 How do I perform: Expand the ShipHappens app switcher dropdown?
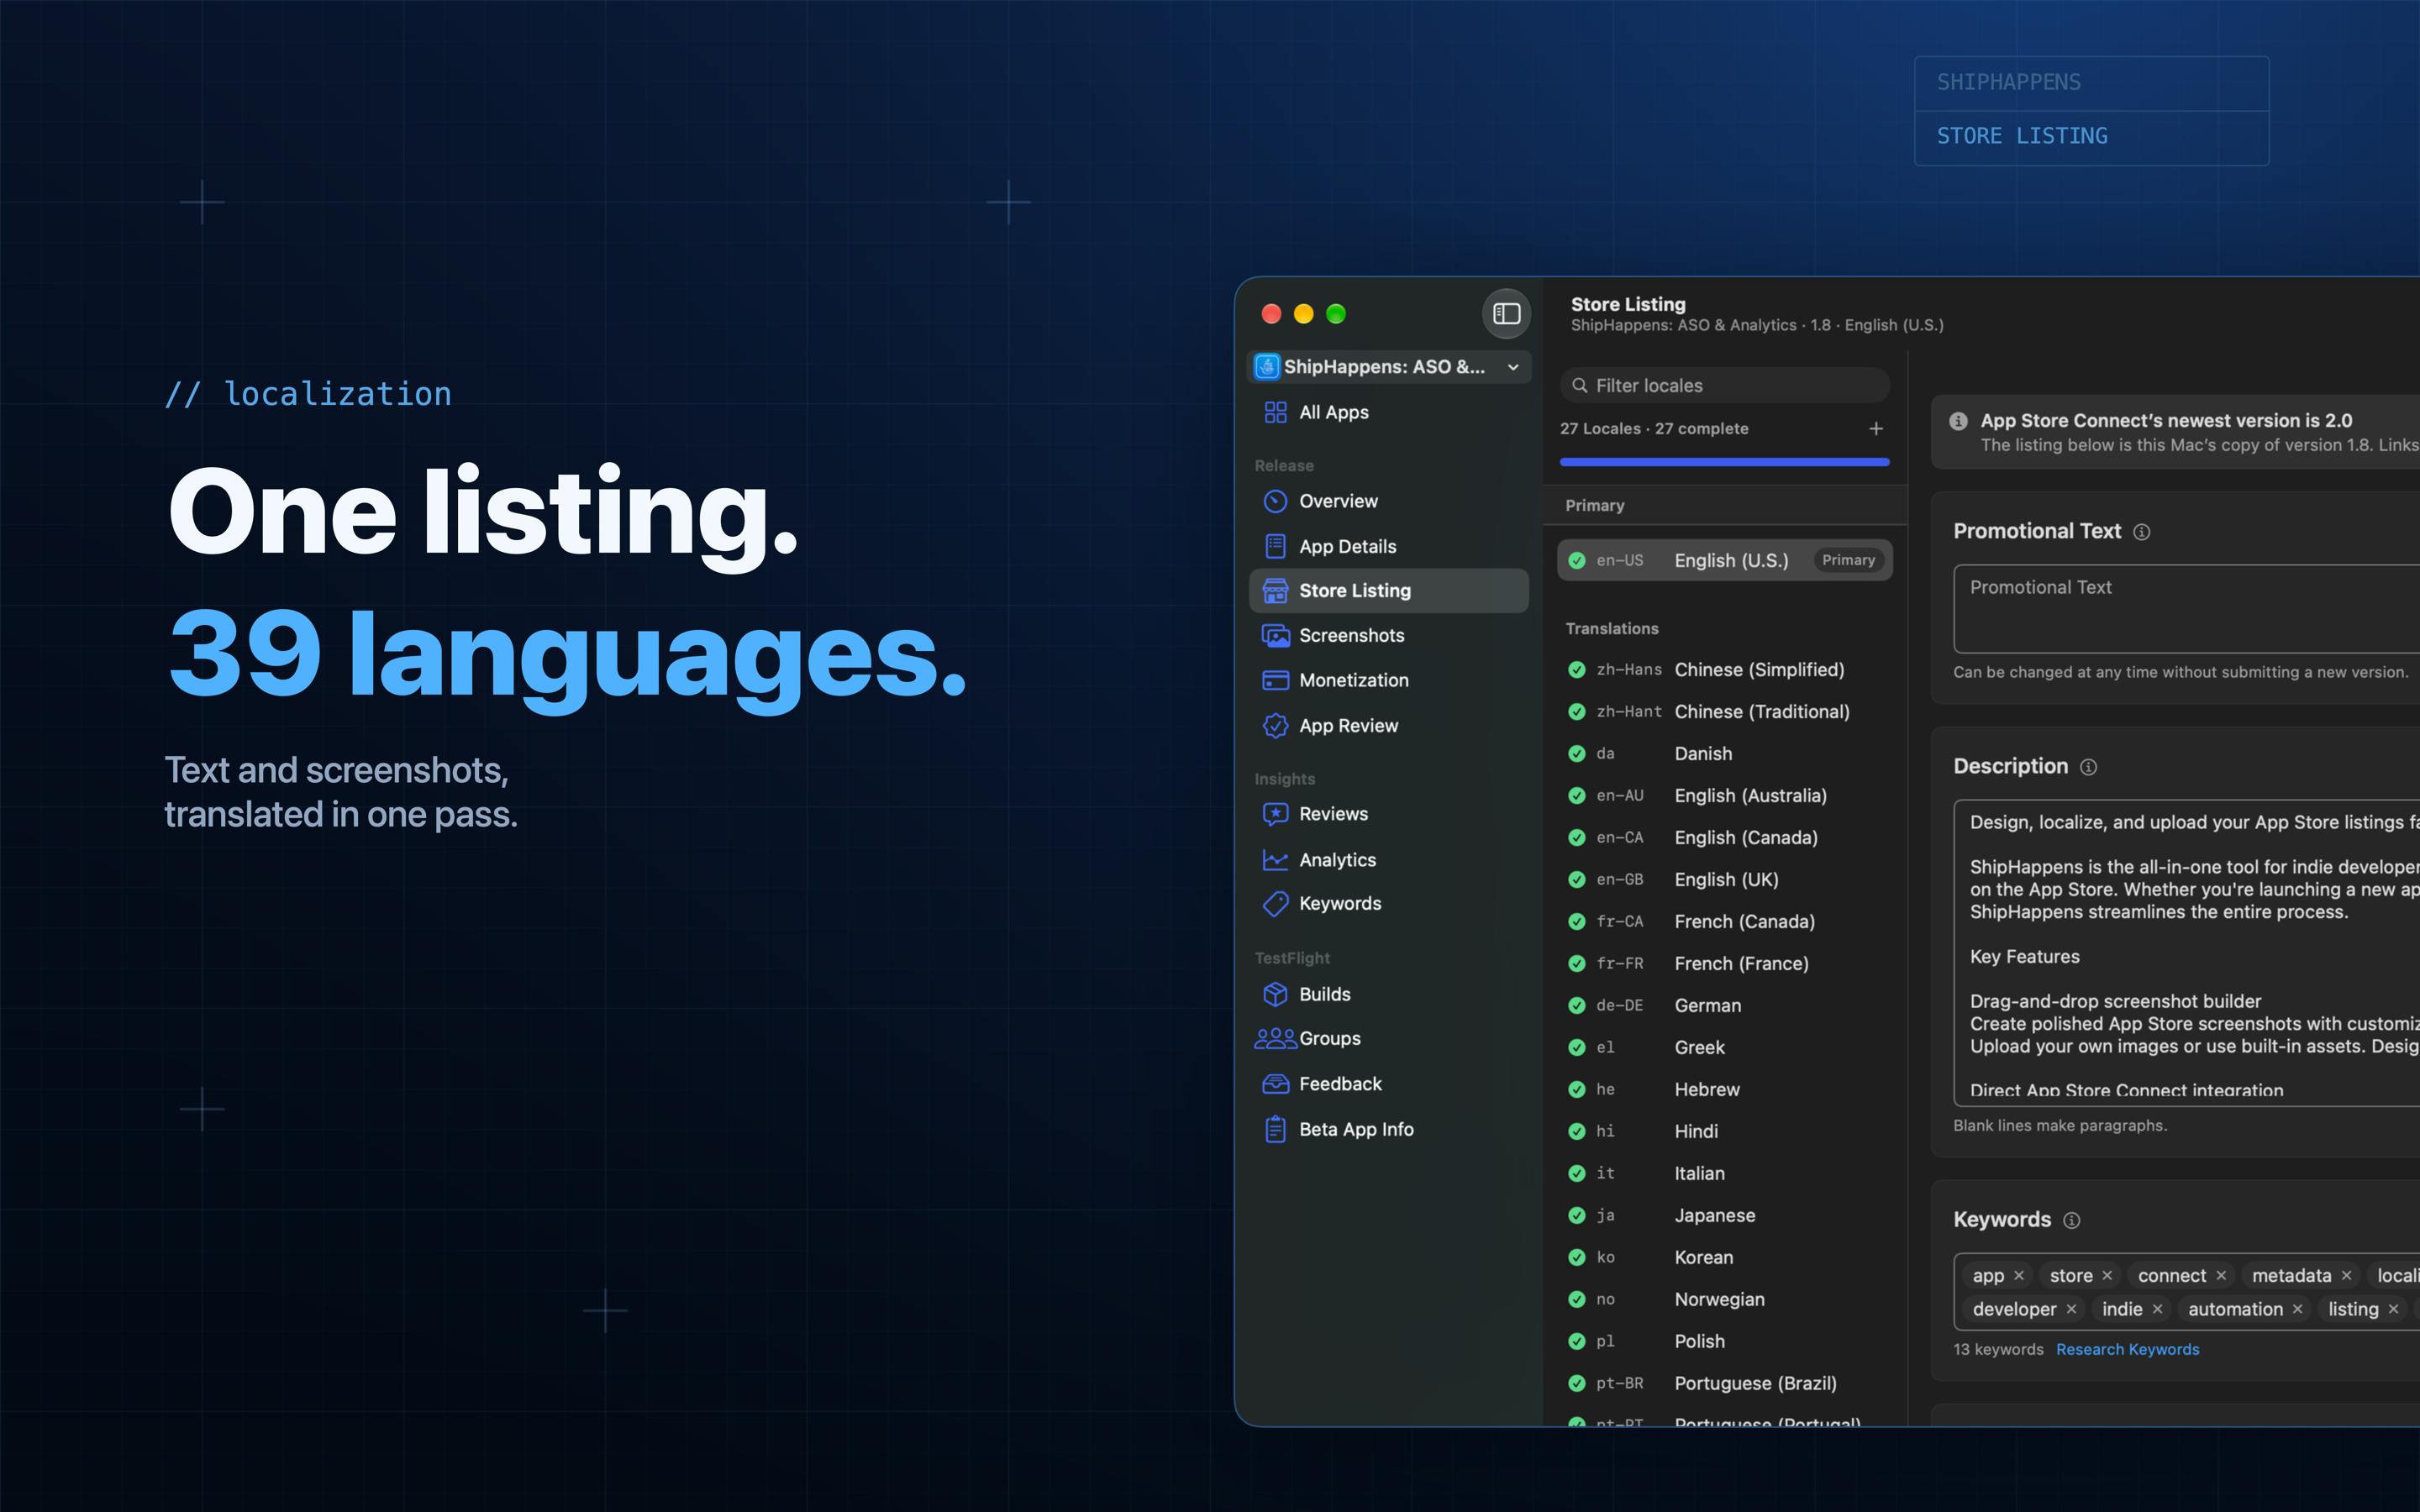click(x=1513, y=367)
